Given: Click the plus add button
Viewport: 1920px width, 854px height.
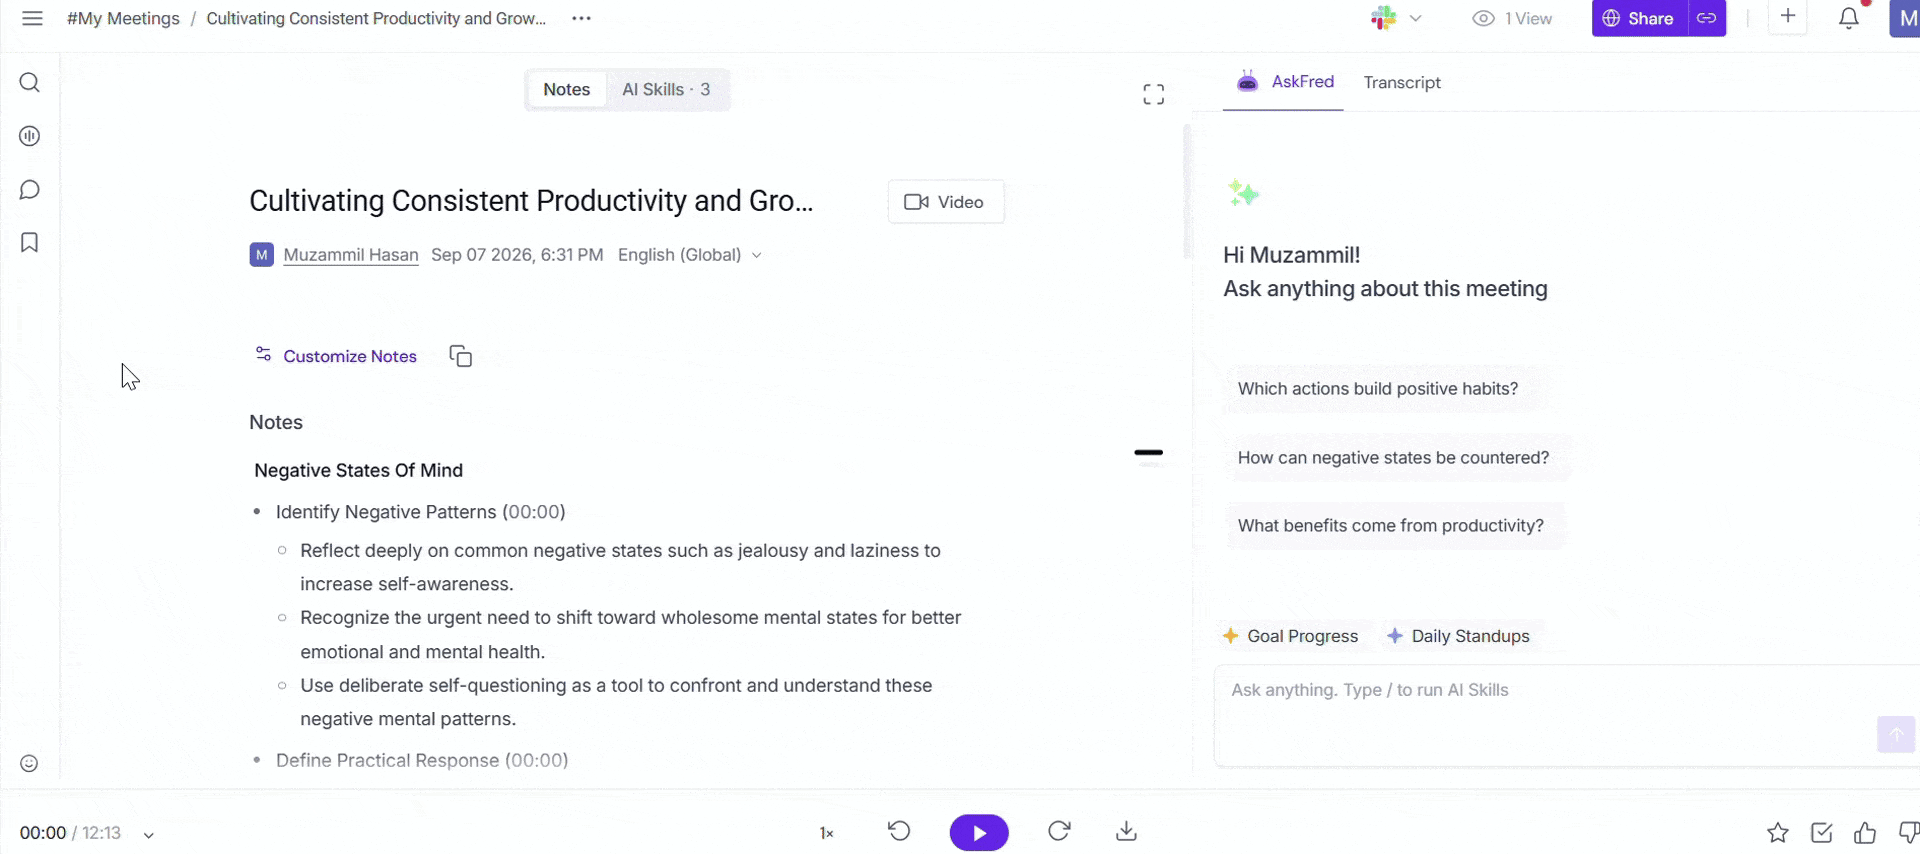Looking at the screenshot, I should click(x=1788, y=17).
